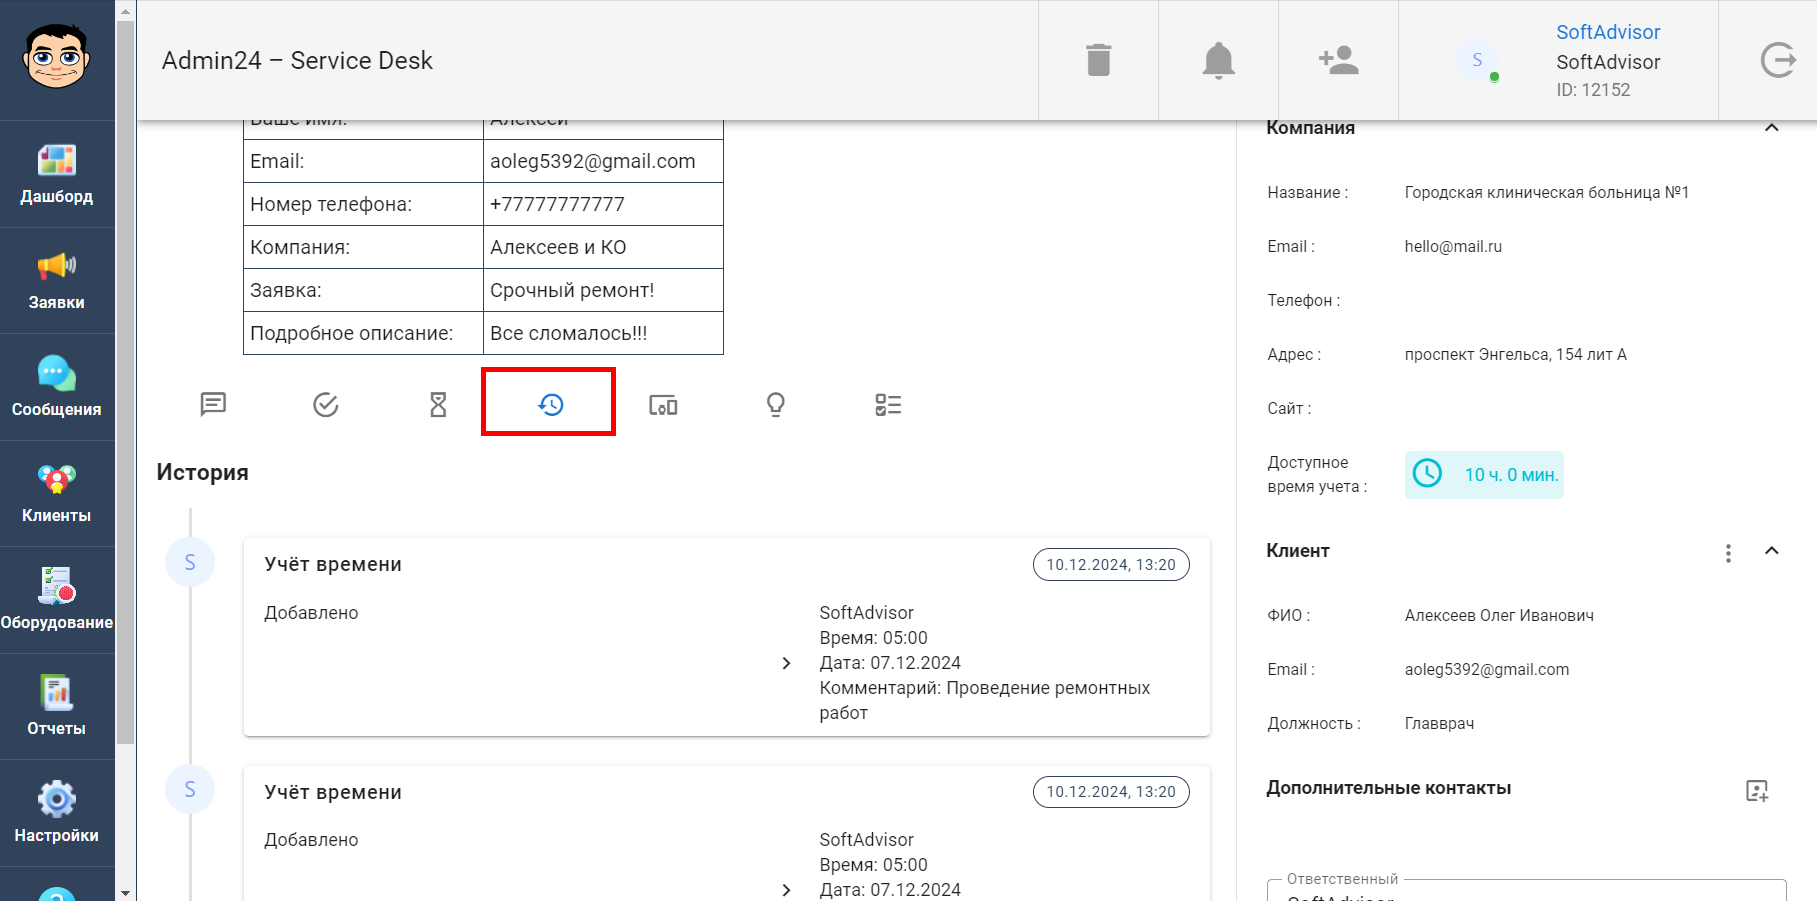Go to Дашборд in sidebar
This screenshot has height=901, width=1817.
pyautogui.click(x=57, y=174)
